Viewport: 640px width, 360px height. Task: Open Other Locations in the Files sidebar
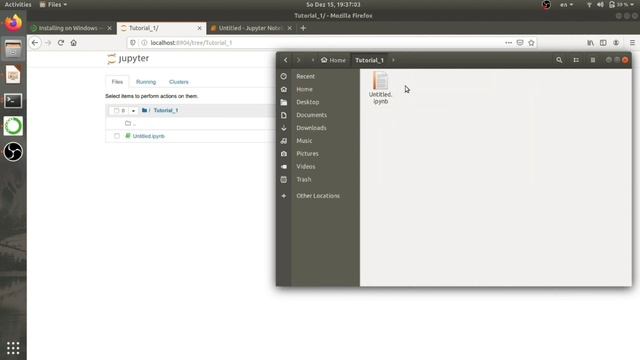318,196
